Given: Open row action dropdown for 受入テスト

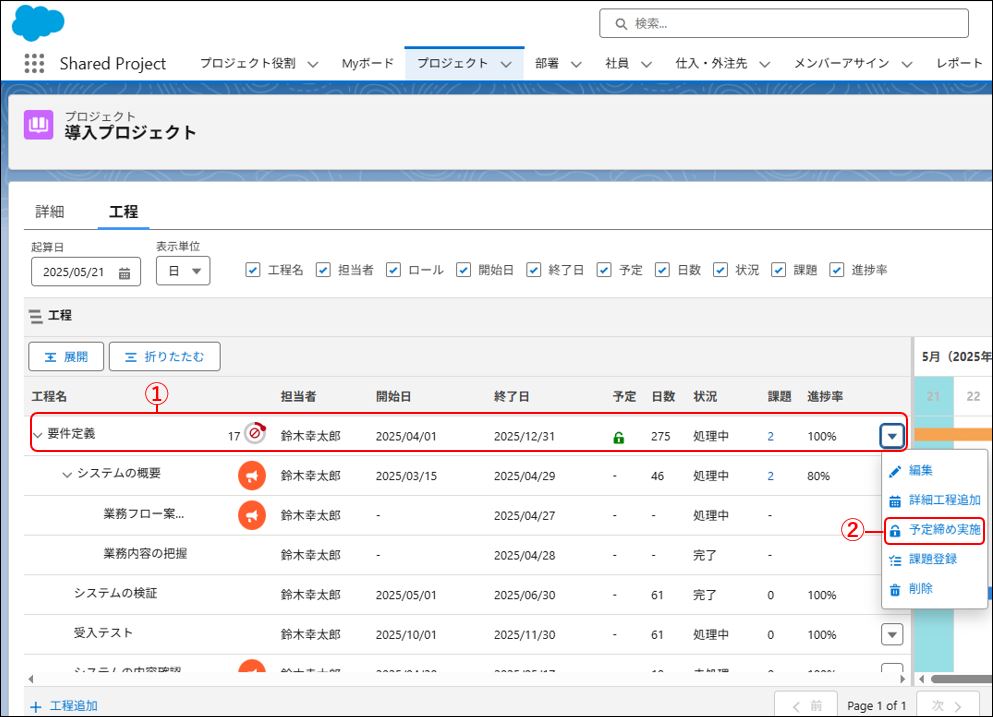Looking at the screenshot, I should tap(892, 634).
